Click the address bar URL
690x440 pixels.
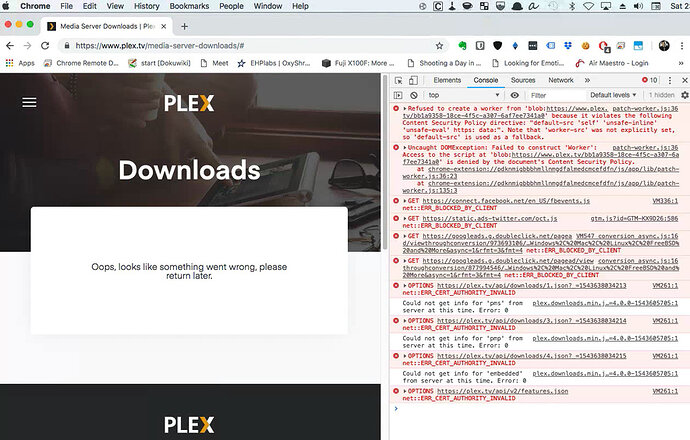[159, 45]
